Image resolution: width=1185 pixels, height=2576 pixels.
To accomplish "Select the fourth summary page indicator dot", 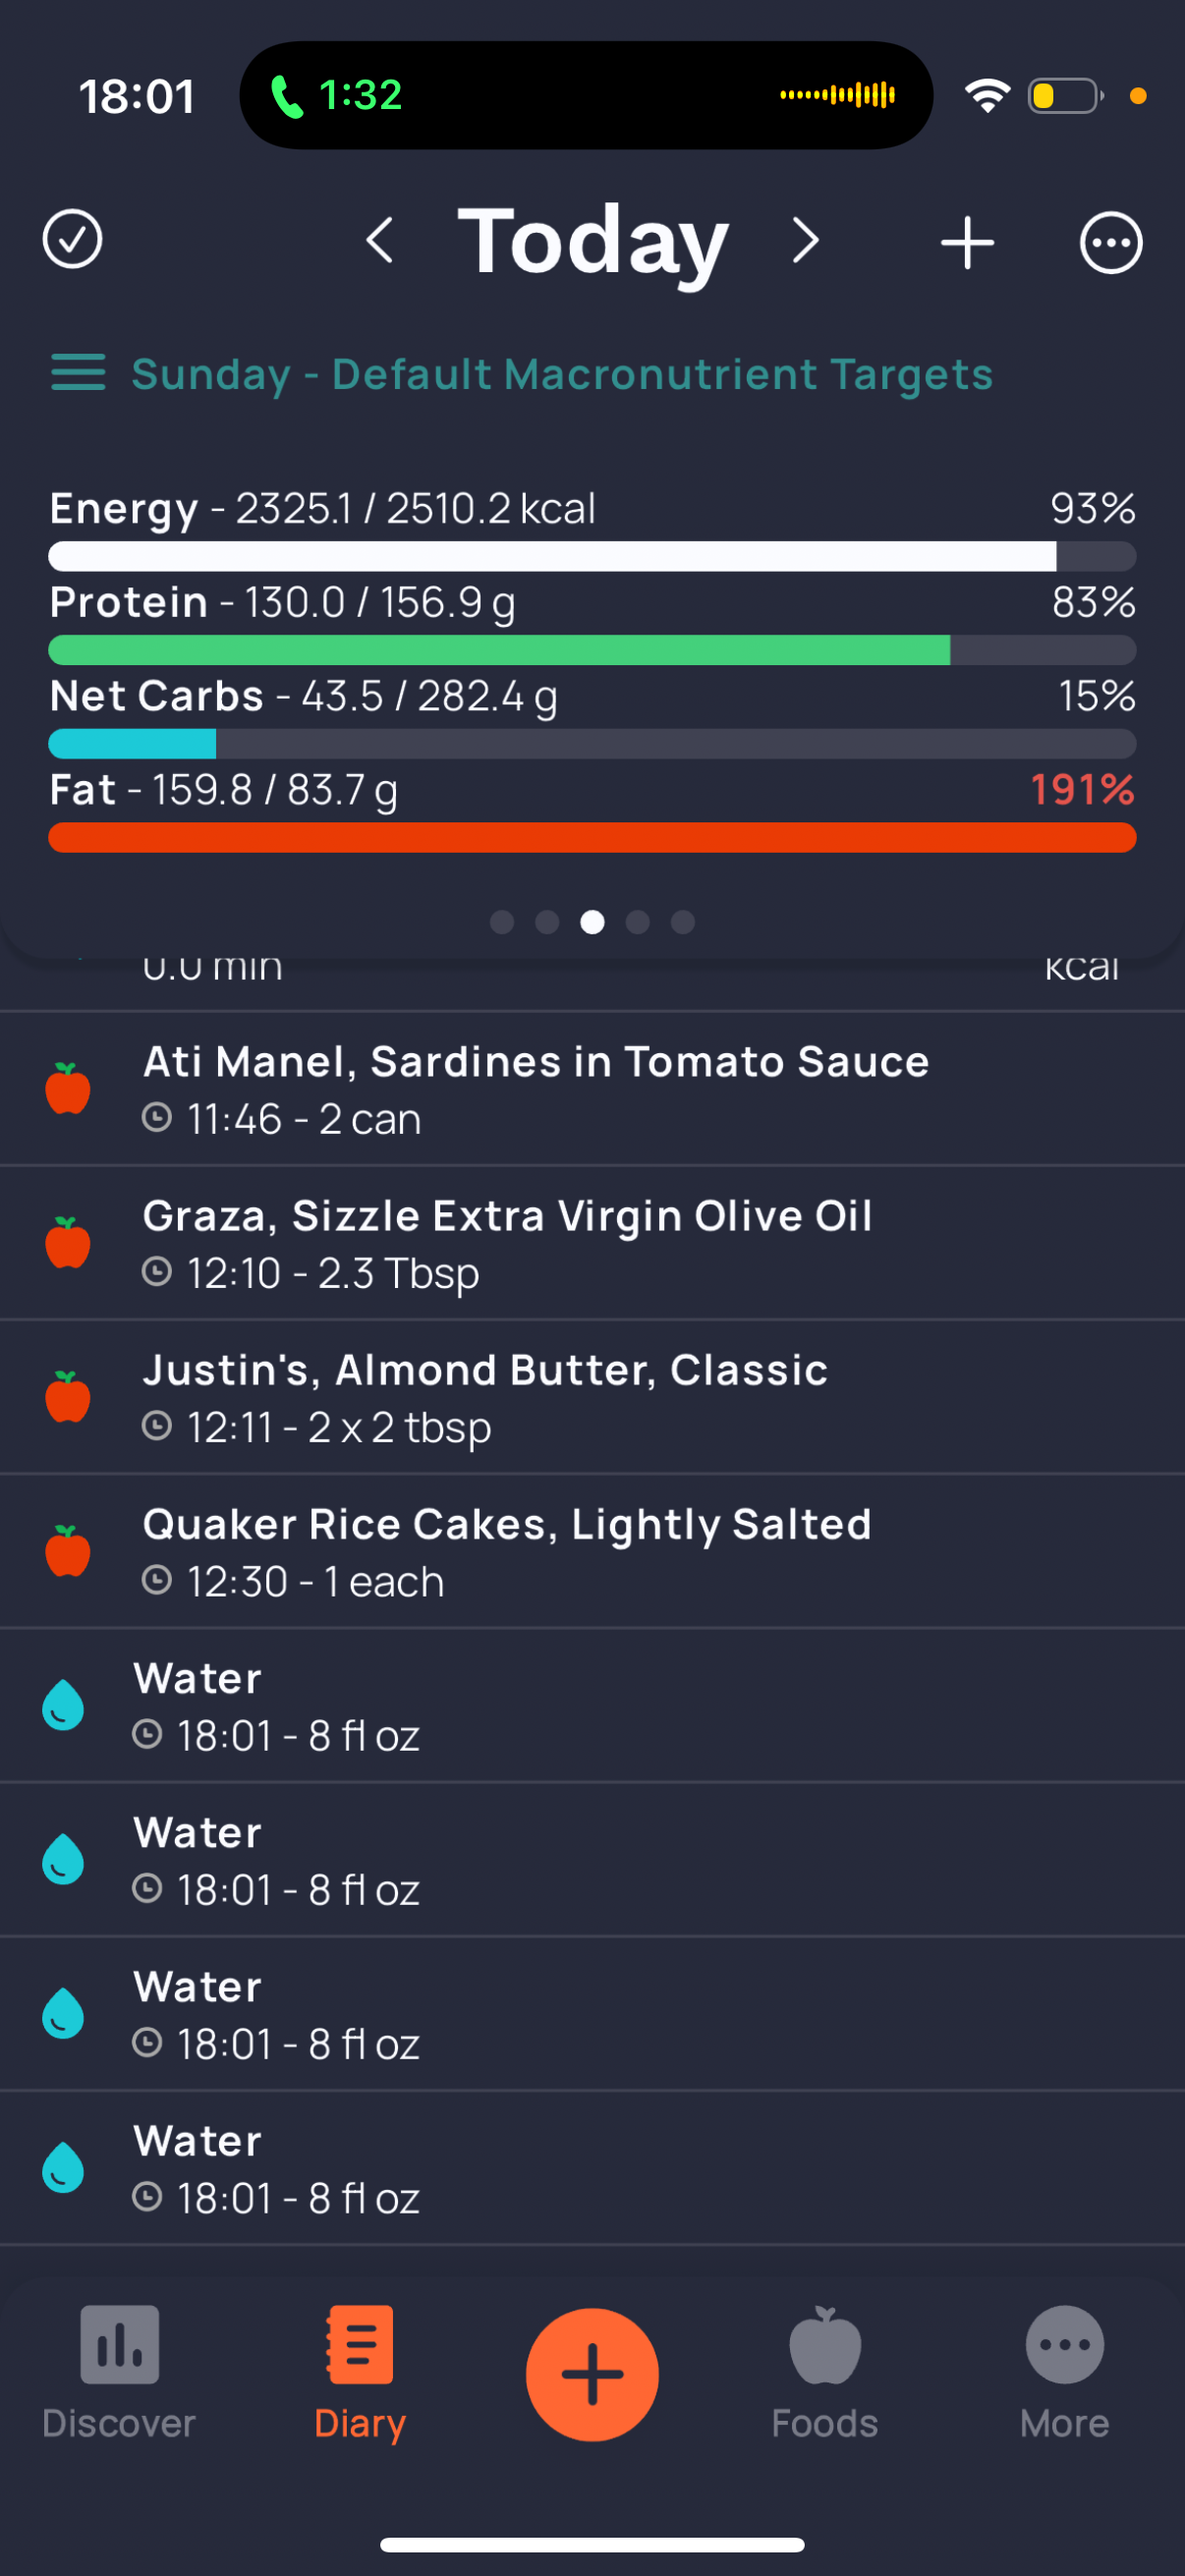I will (638, 922).
